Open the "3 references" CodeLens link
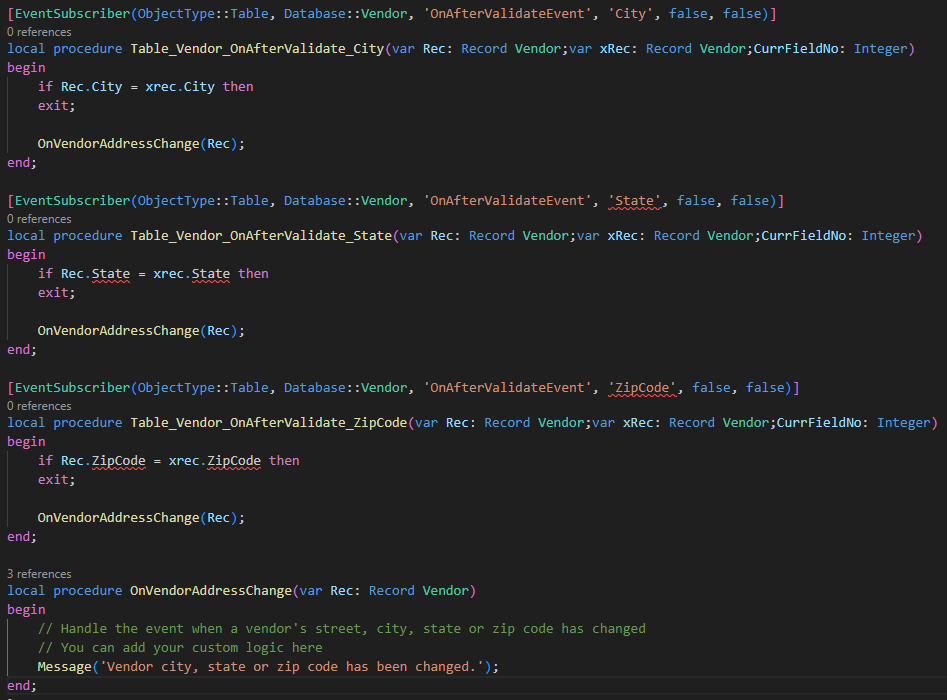 (39, 574)
